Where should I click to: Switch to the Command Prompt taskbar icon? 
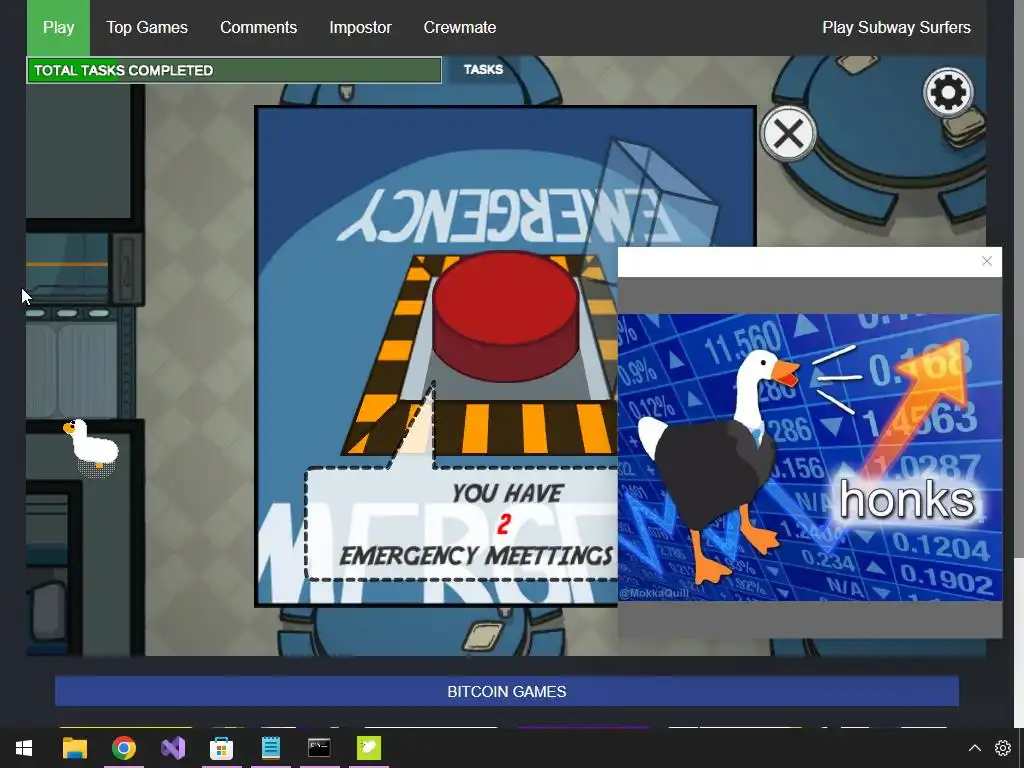pyautogui.click(x=319, y=748)
